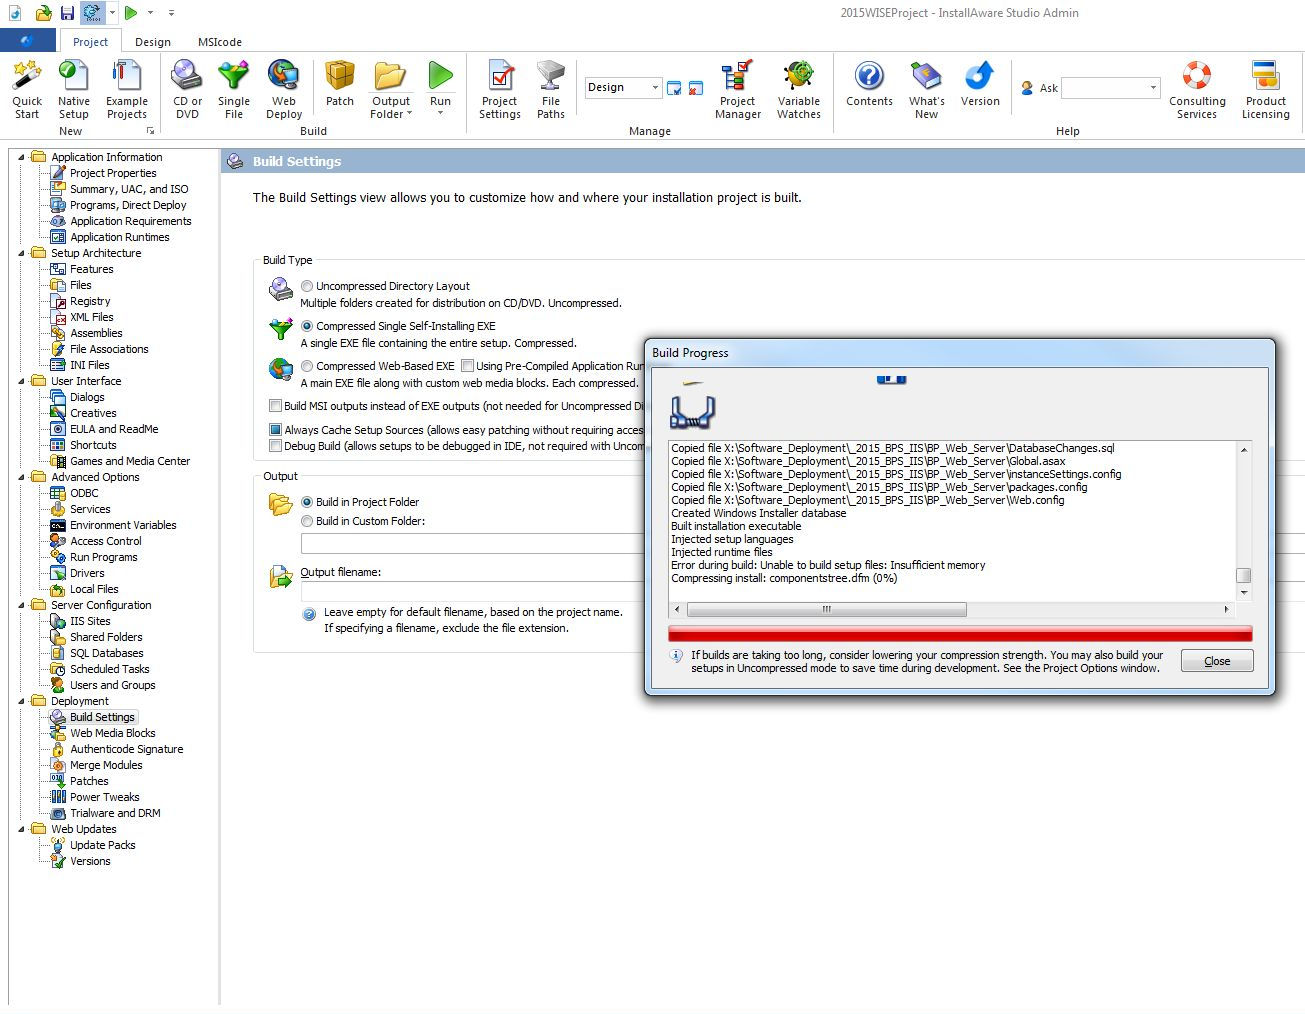This screenshot has height=1014, width=1305.
Task: Toggle Using Pre-Compiled Application Runtimes checkbox
Action: [x=467, y=366]
